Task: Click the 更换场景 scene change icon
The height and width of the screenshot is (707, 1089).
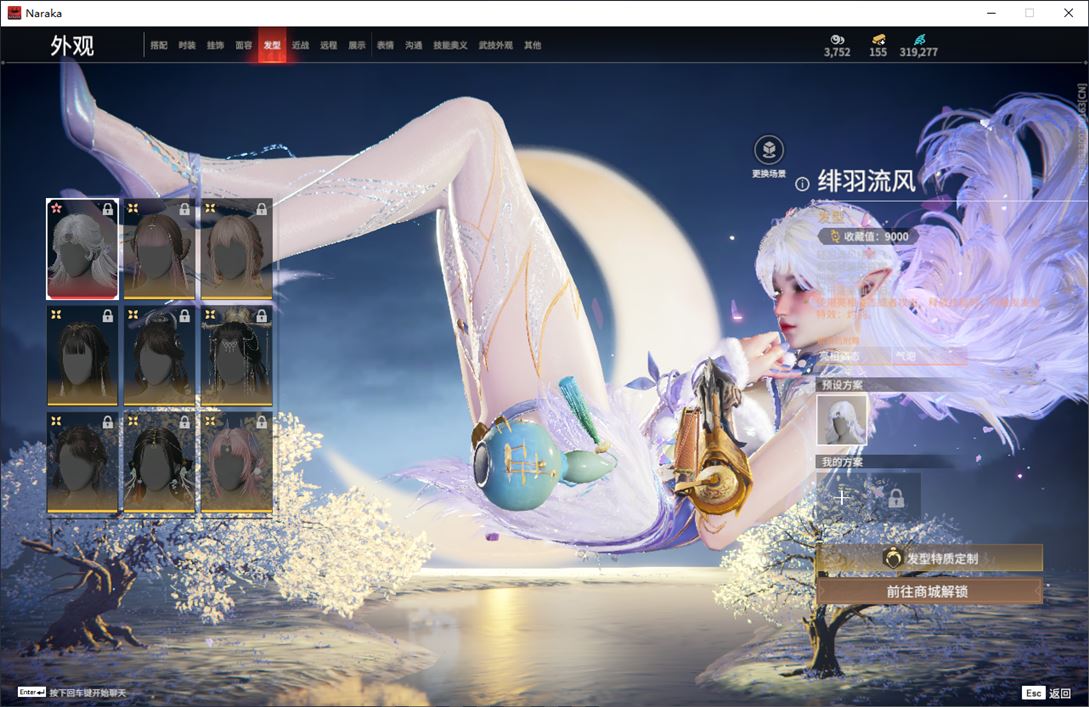Action: 769,150
